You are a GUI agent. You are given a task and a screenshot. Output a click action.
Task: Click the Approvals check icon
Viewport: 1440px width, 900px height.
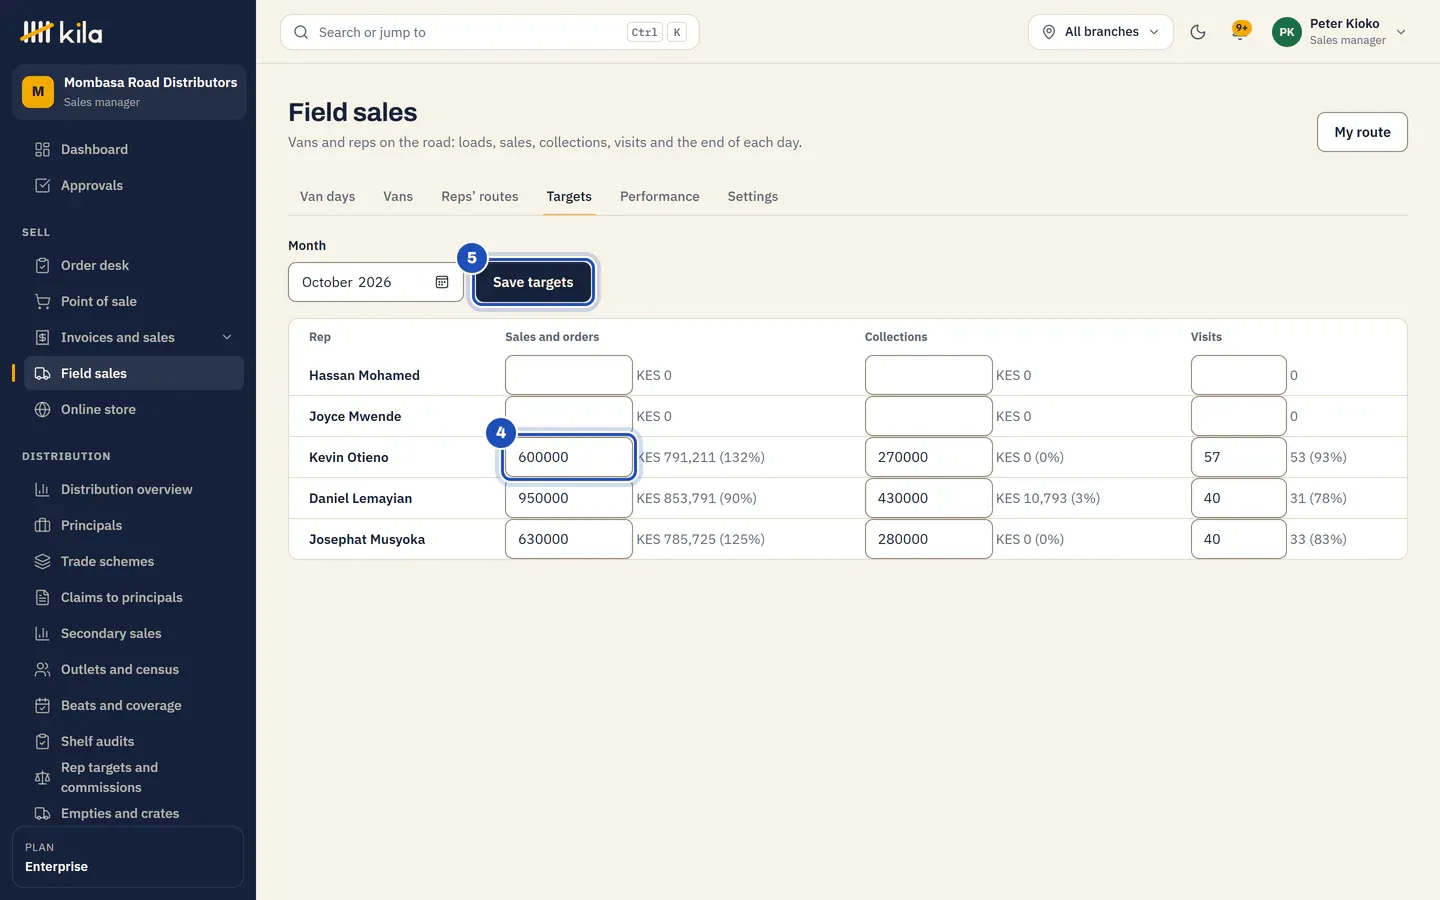click(42, 185)
